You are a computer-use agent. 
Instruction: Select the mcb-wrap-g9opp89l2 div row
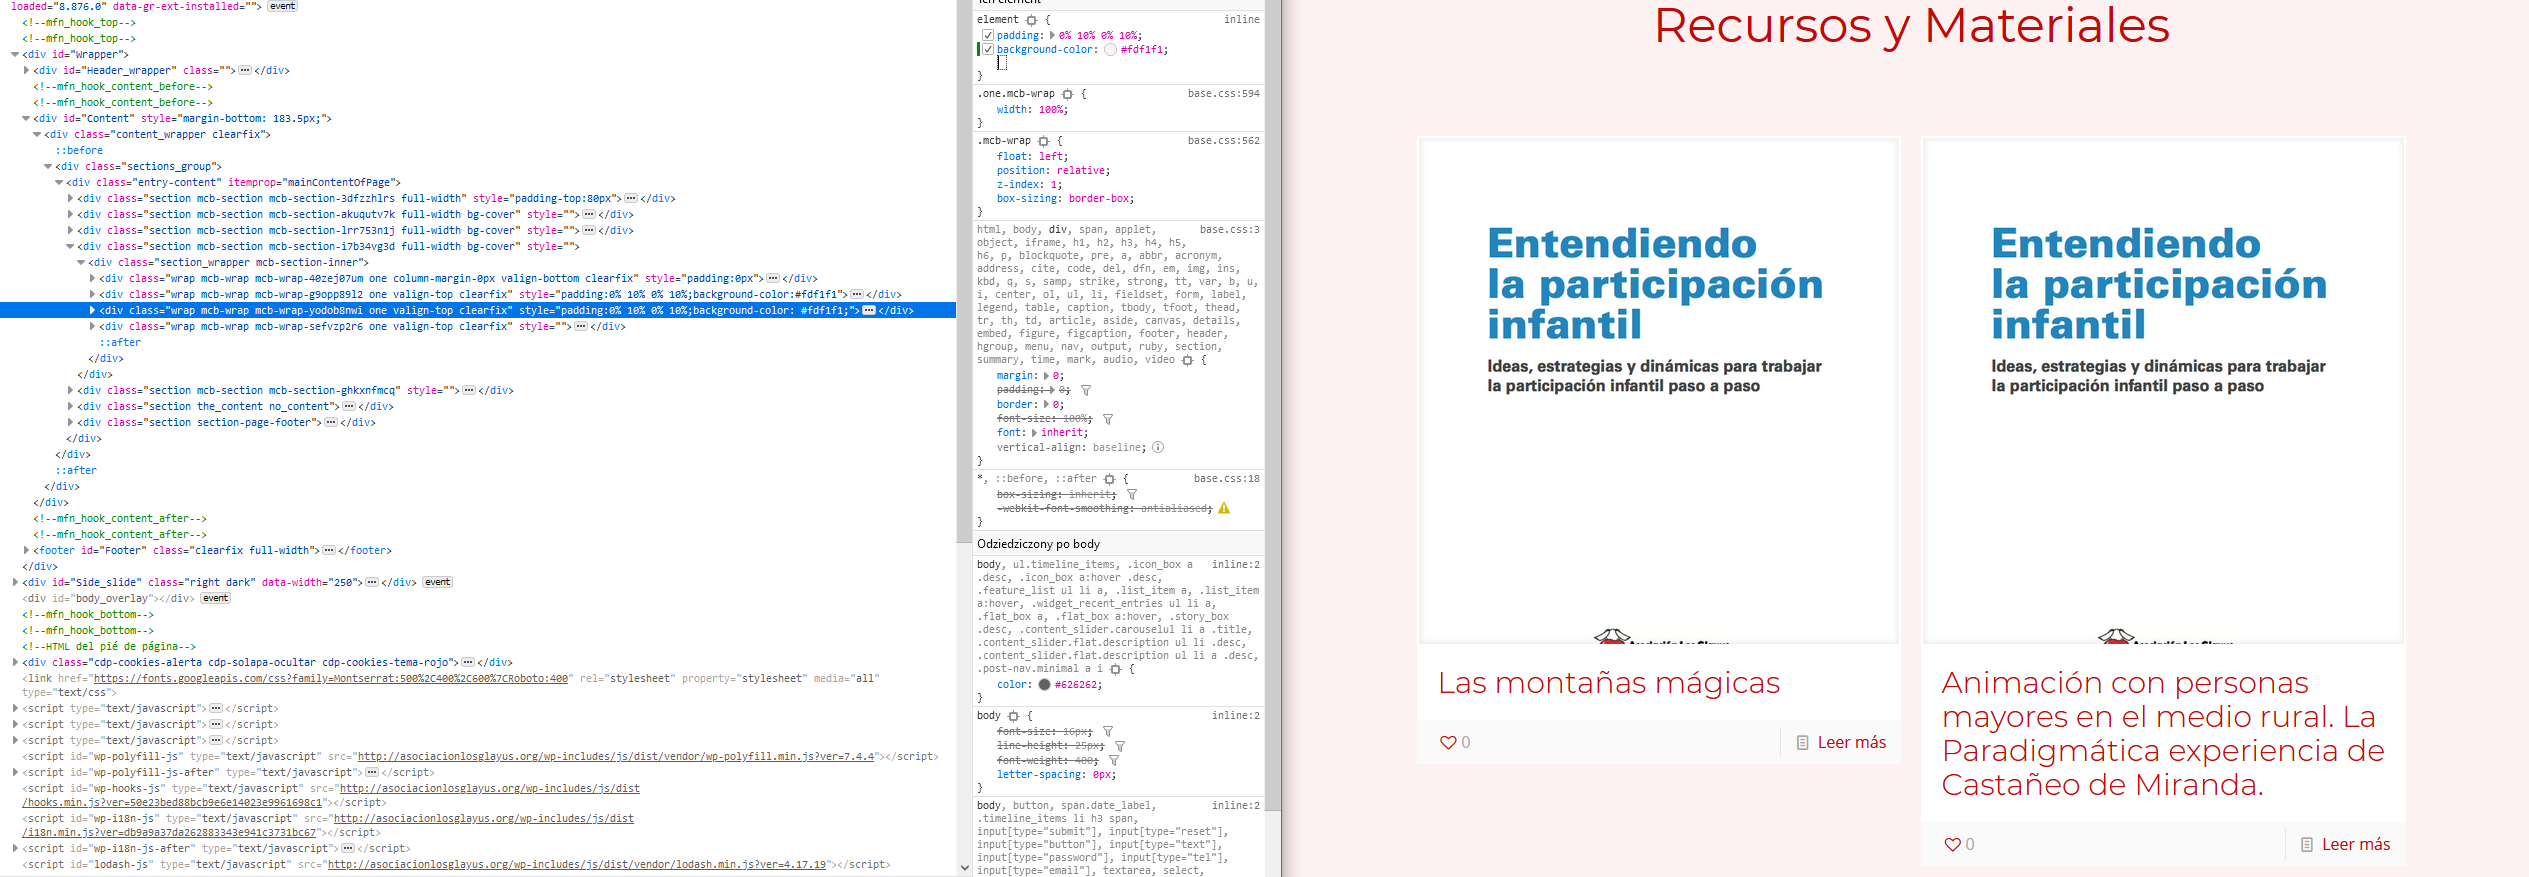point(478,294)
